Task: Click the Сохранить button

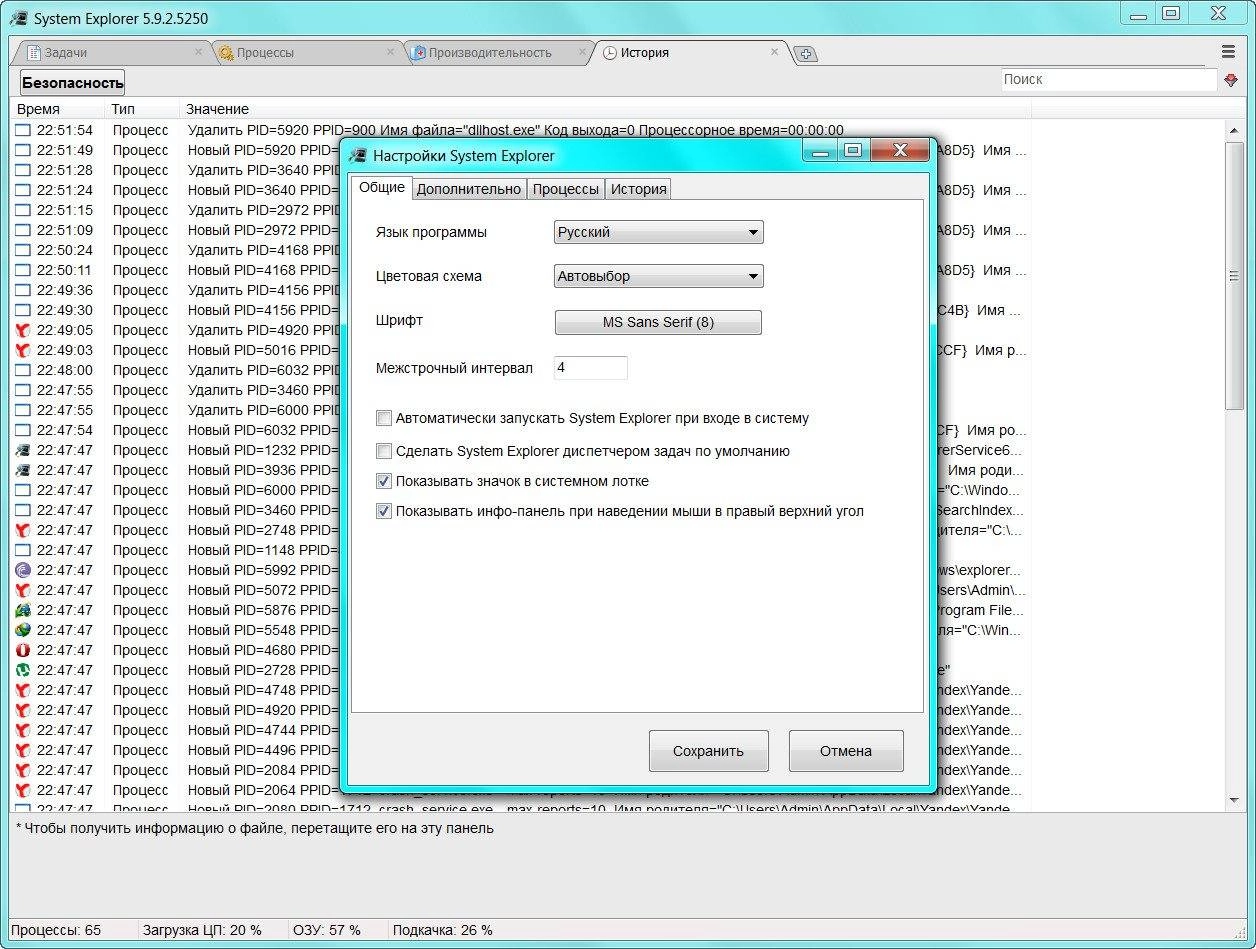Action: (709, 751)
